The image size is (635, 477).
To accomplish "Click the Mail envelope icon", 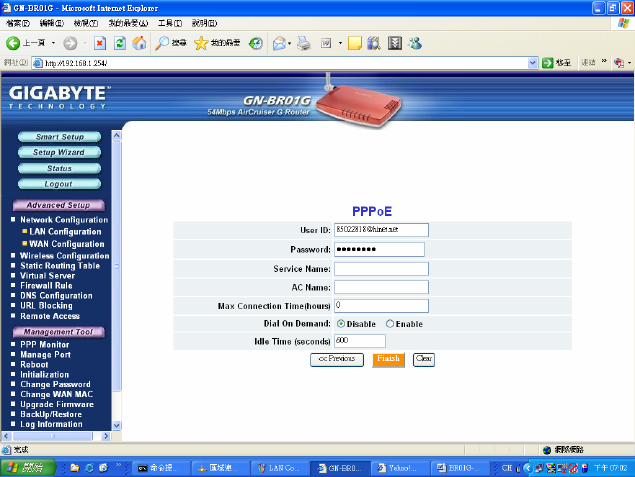I will [x=279, y=43].
